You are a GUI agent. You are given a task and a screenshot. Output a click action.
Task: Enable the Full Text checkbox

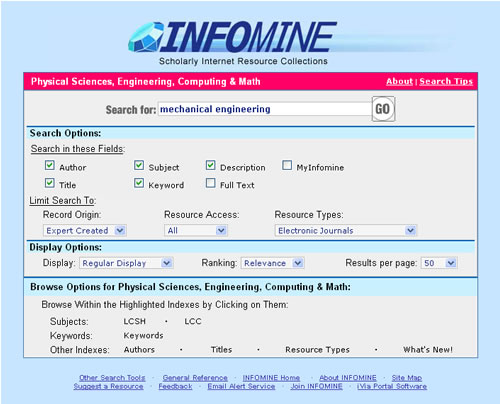coord(210,183)
